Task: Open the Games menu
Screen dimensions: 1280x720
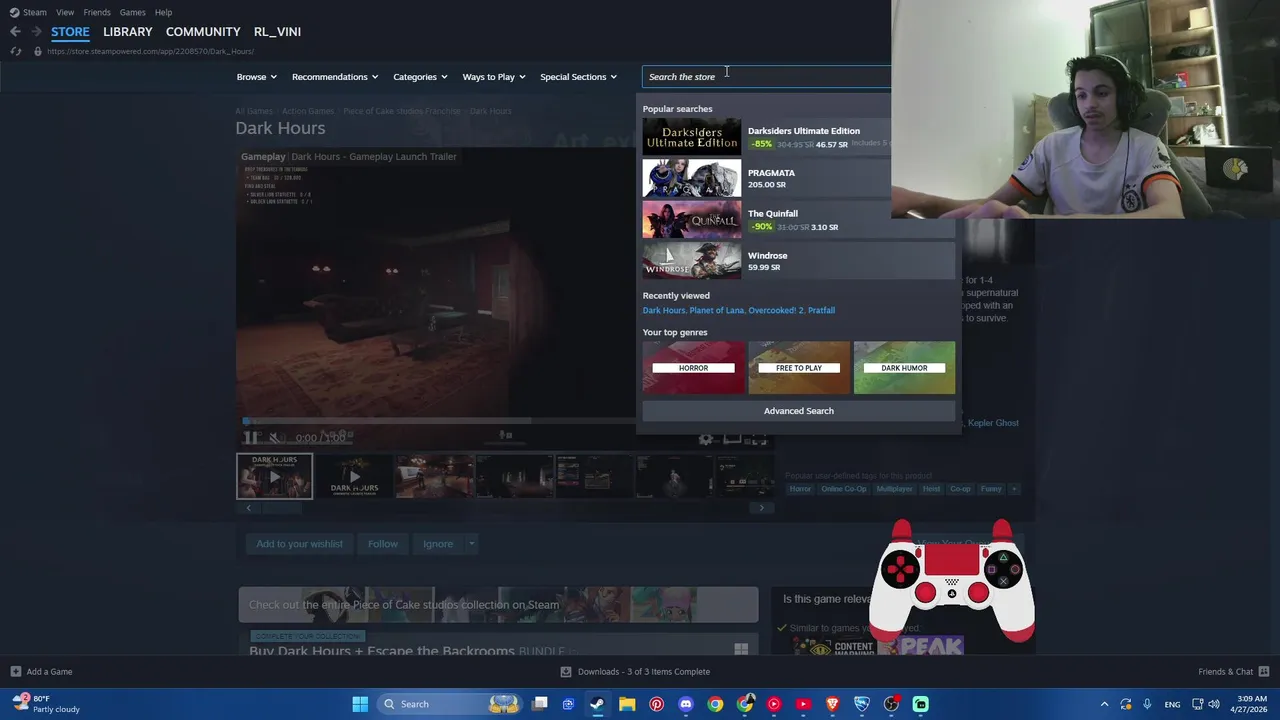Action: [132, 12]
